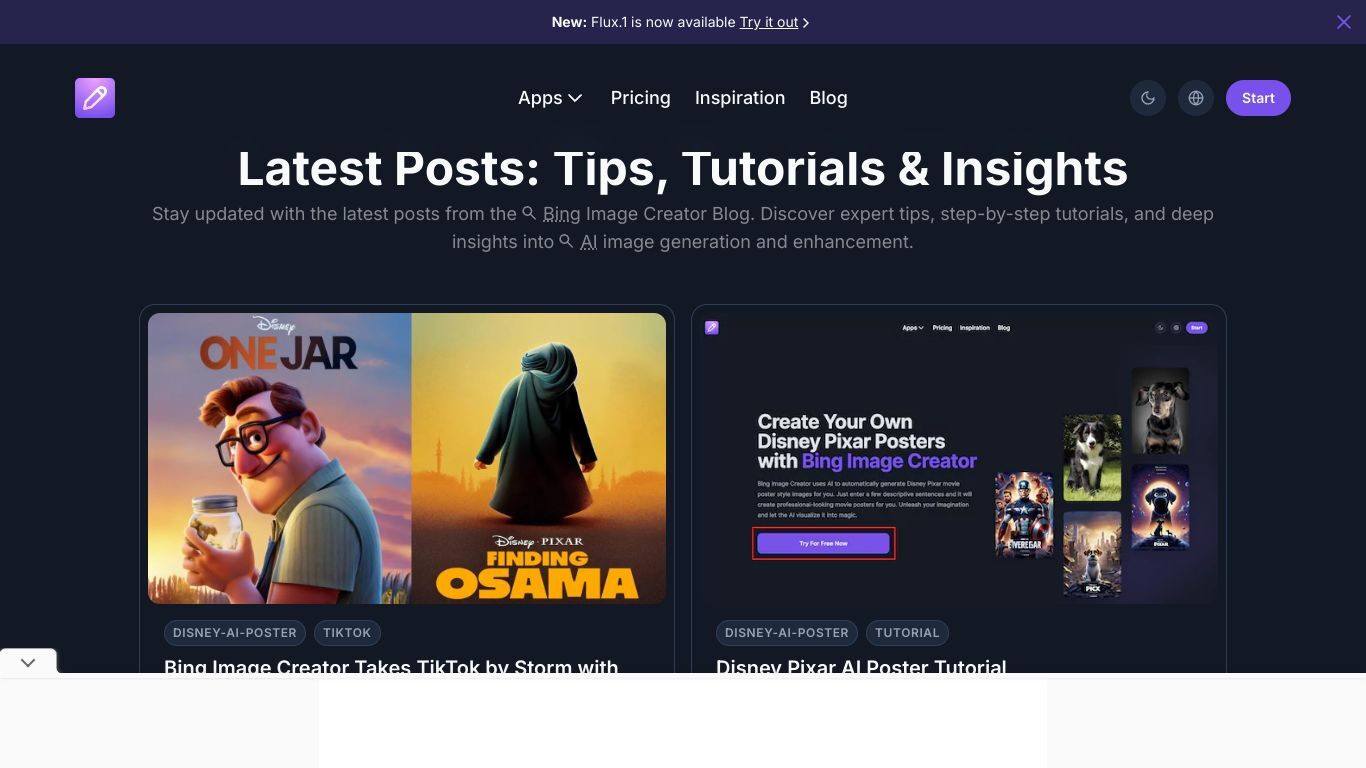Open the language globe icon
1366x768 pixels.
[x=1196, y=98]
